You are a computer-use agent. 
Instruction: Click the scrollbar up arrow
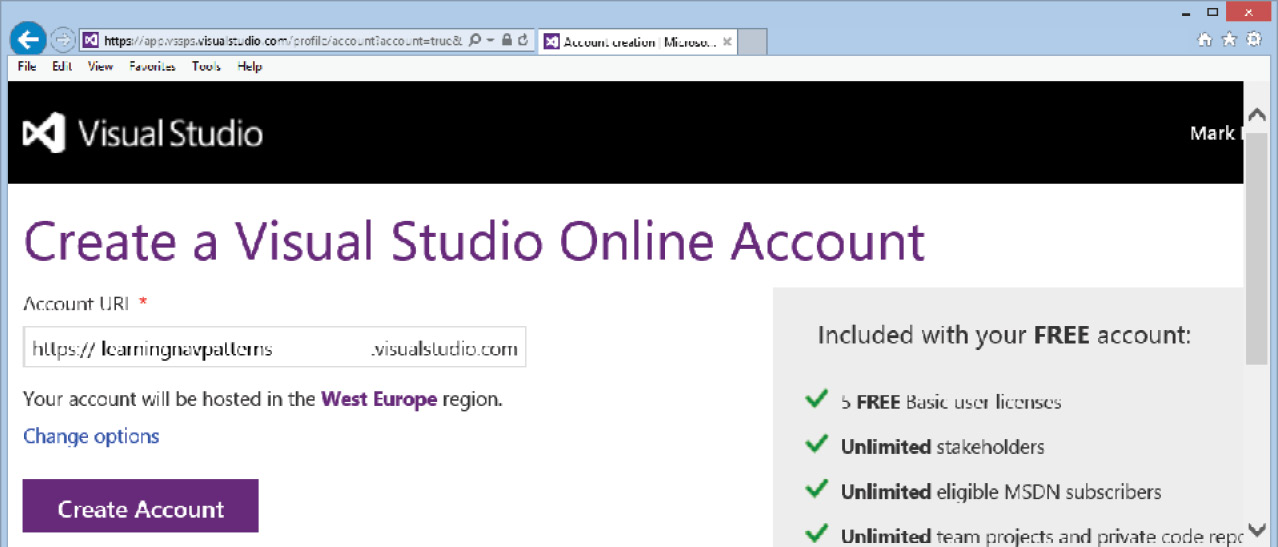tap(1257, 114)
